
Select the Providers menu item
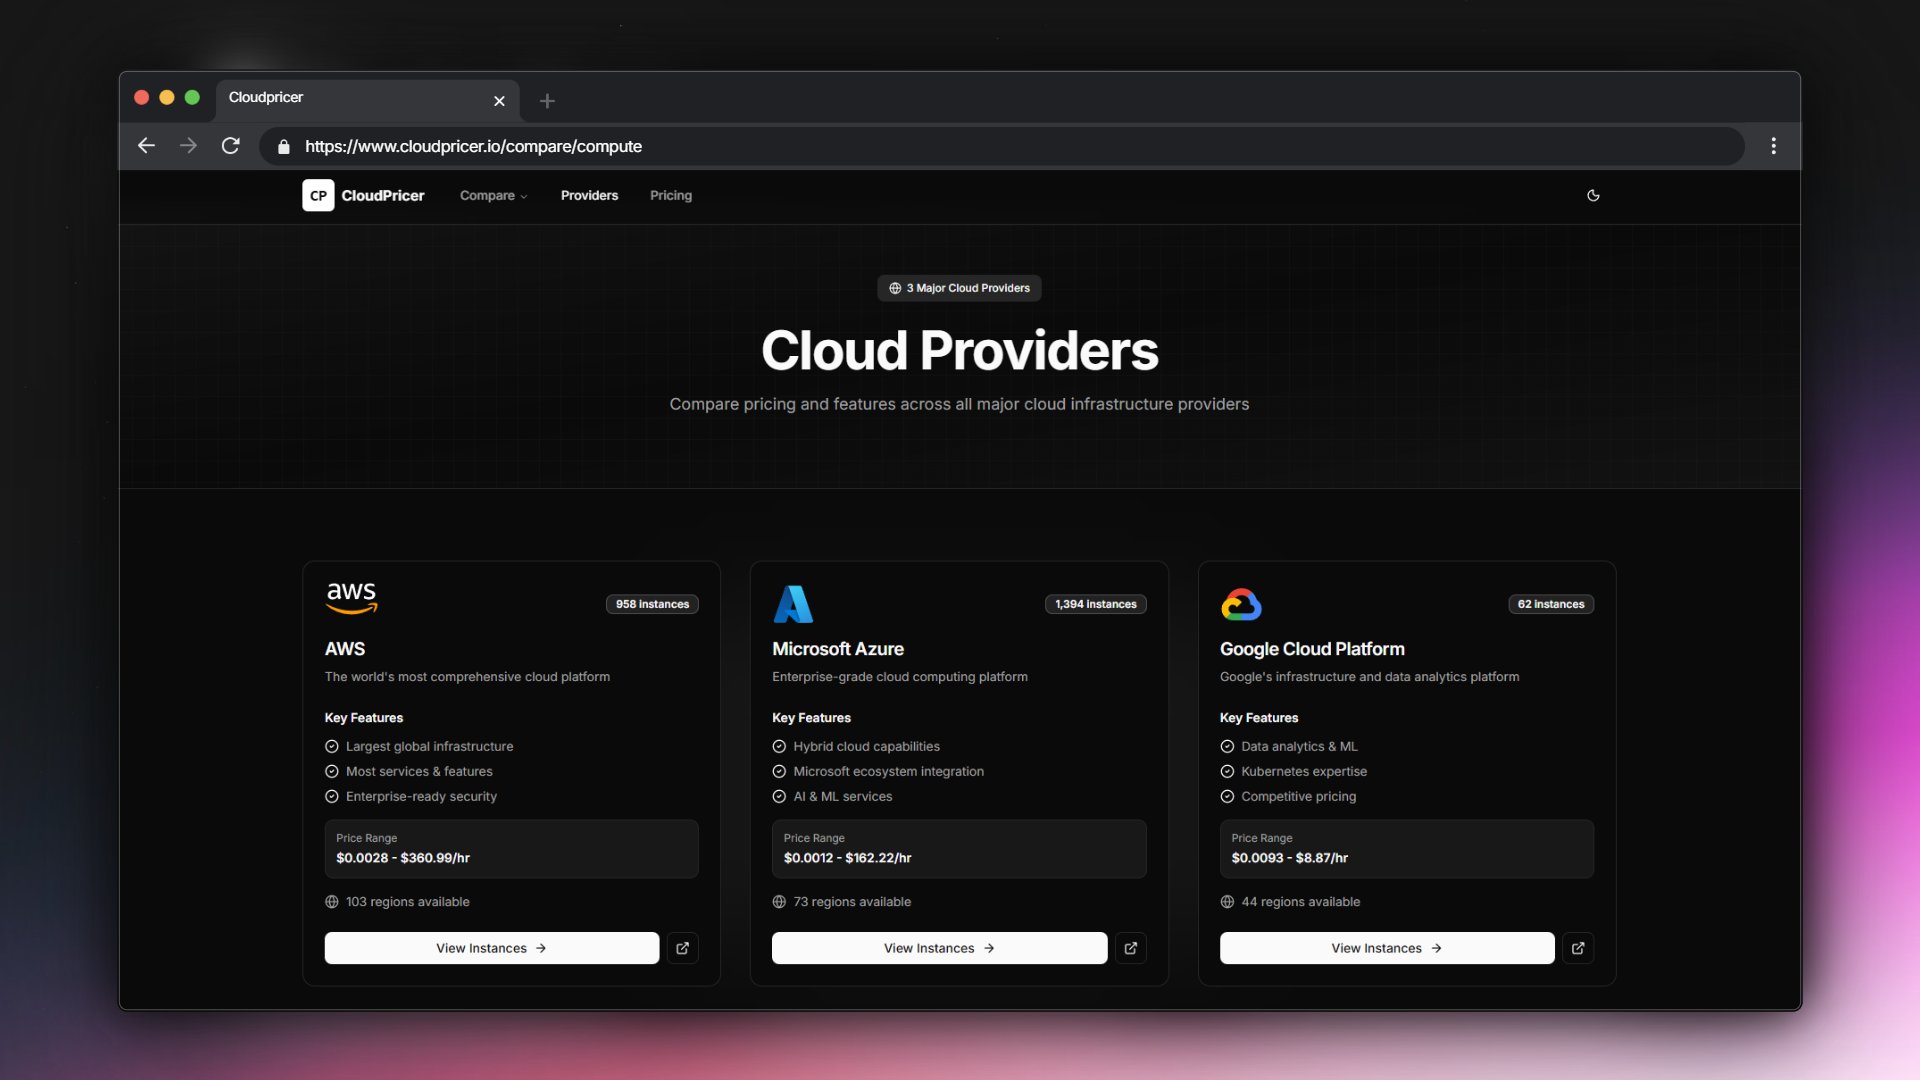coord(589,195)
